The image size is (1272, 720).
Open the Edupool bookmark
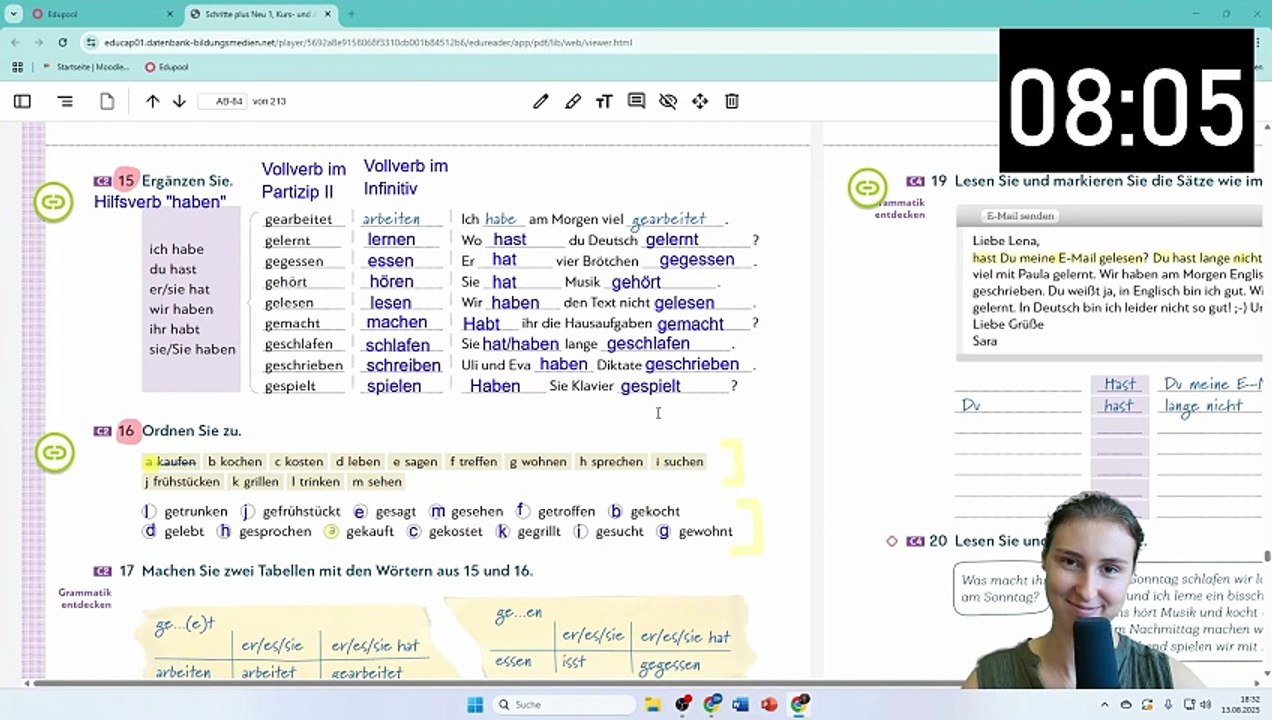click(x=166, y=67)
